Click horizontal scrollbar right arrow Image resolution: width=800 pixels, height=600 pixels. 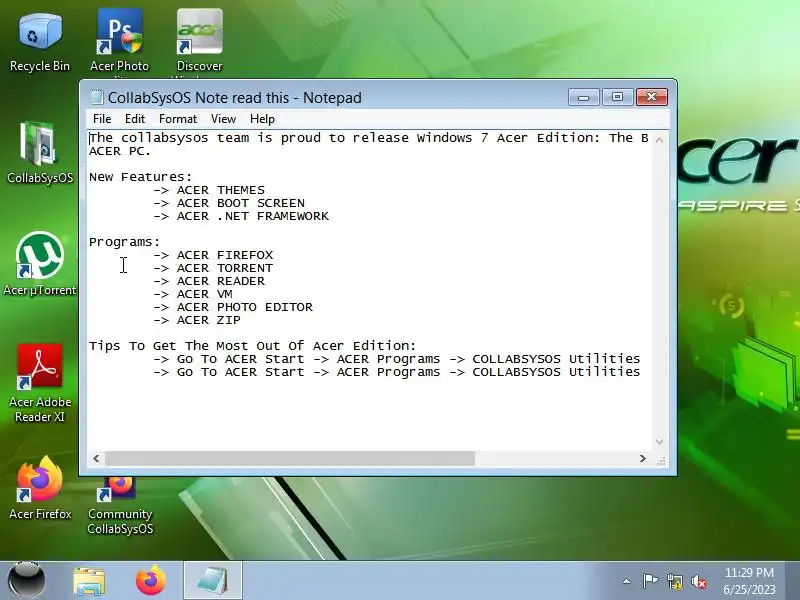click(x=643, y=459)
